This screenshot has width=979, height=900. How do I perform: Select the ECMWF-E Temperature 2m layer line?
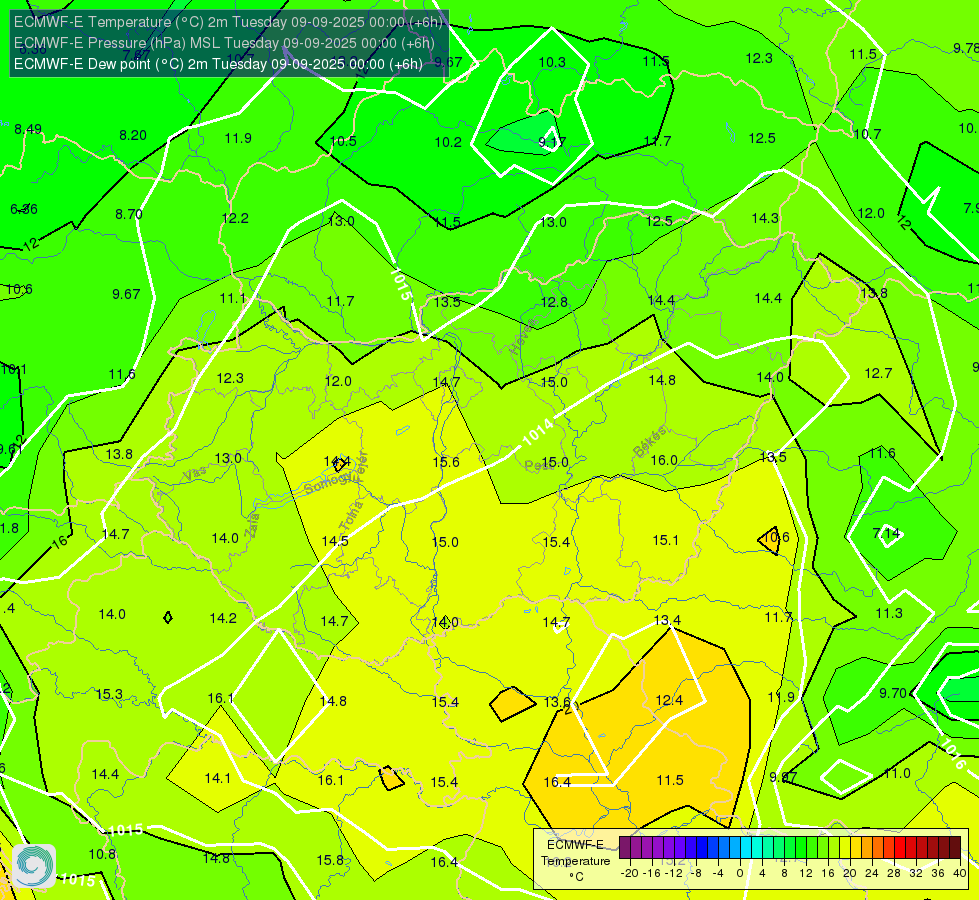(x=228, y=22)
